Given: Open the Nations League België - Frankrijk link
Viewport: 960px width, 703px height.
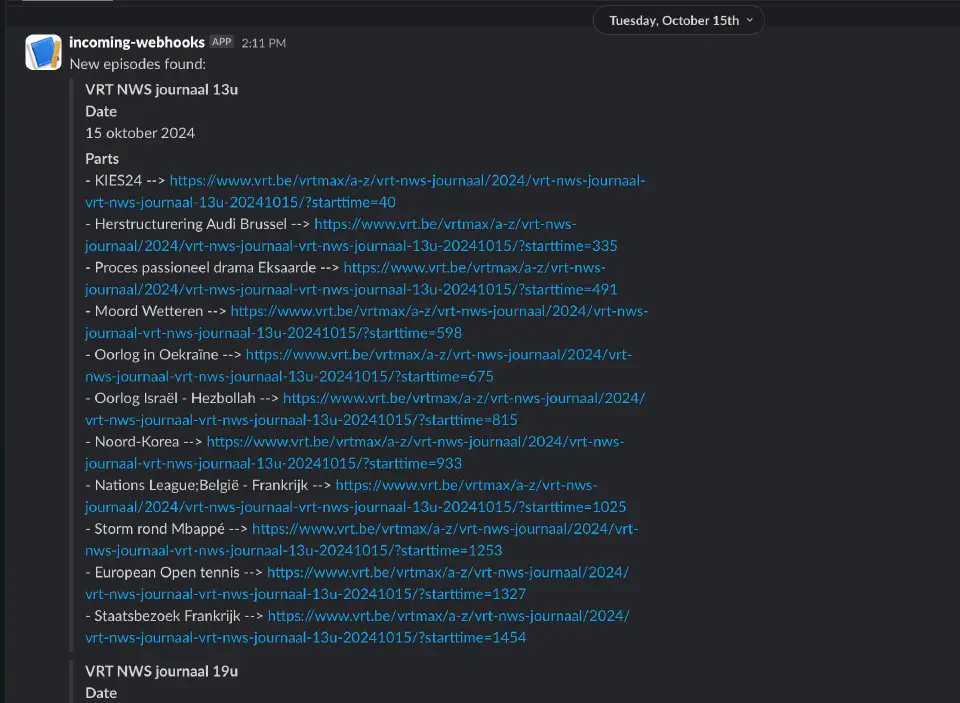Looking at the screenshot, I should 356,495.
